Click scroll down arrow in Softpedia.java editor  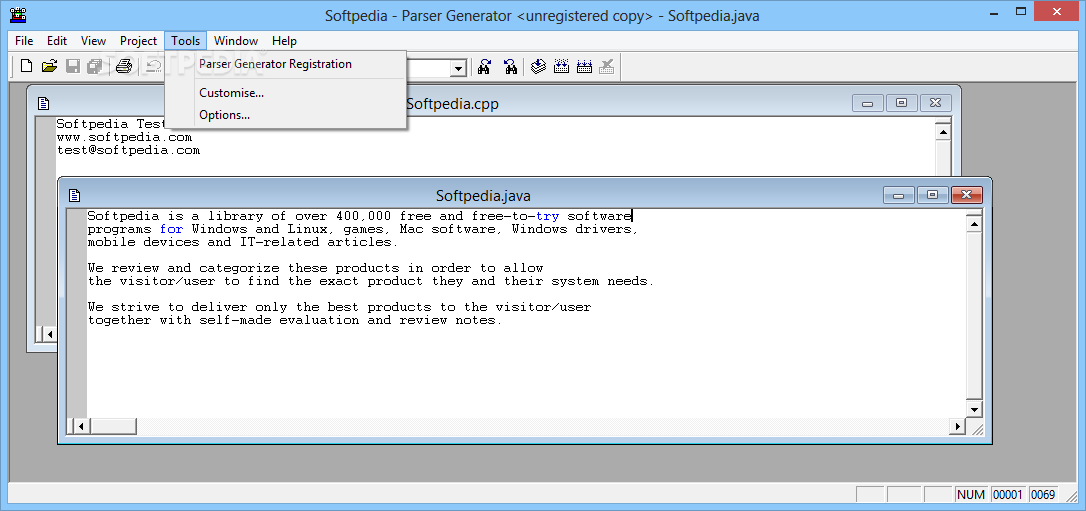point(974,409)
